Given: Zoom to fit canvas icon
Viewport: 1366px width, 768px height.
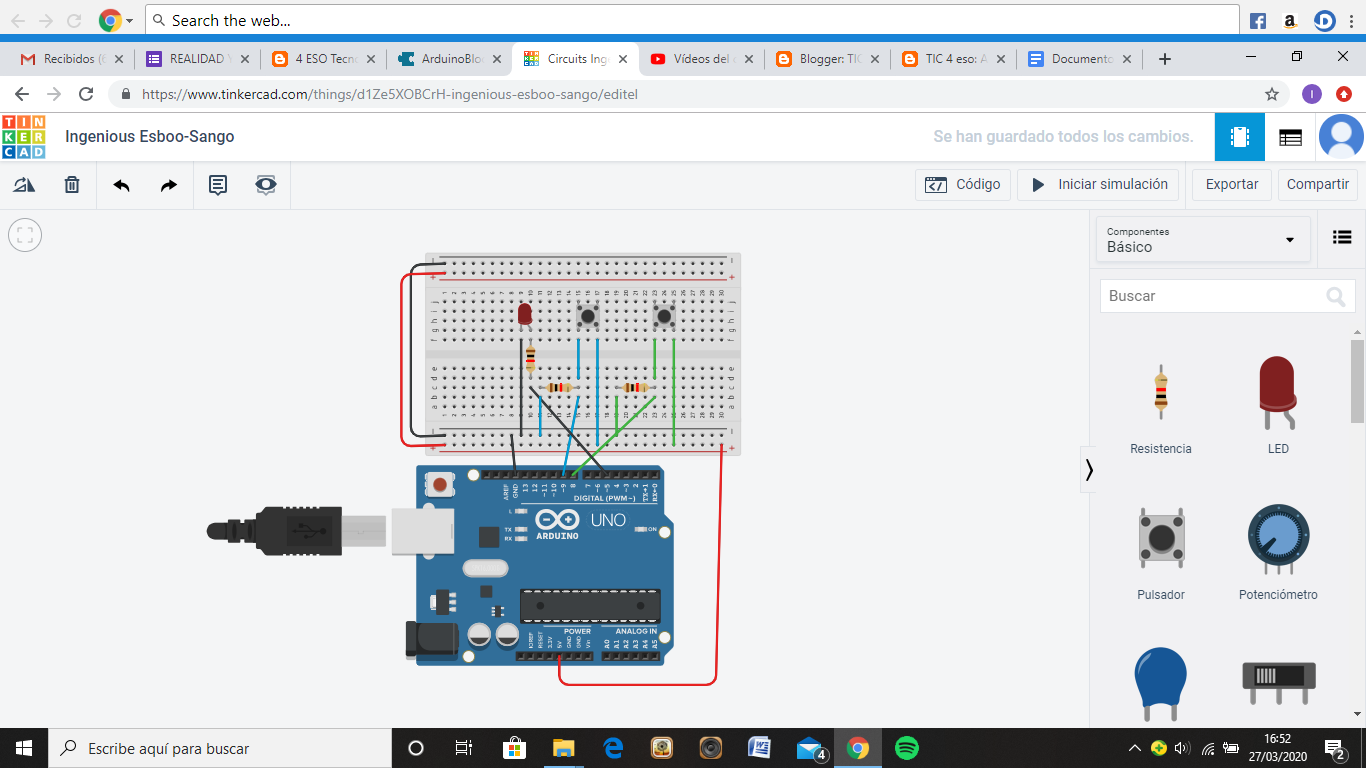Looking at the screenshot, I should click(25, 236).
